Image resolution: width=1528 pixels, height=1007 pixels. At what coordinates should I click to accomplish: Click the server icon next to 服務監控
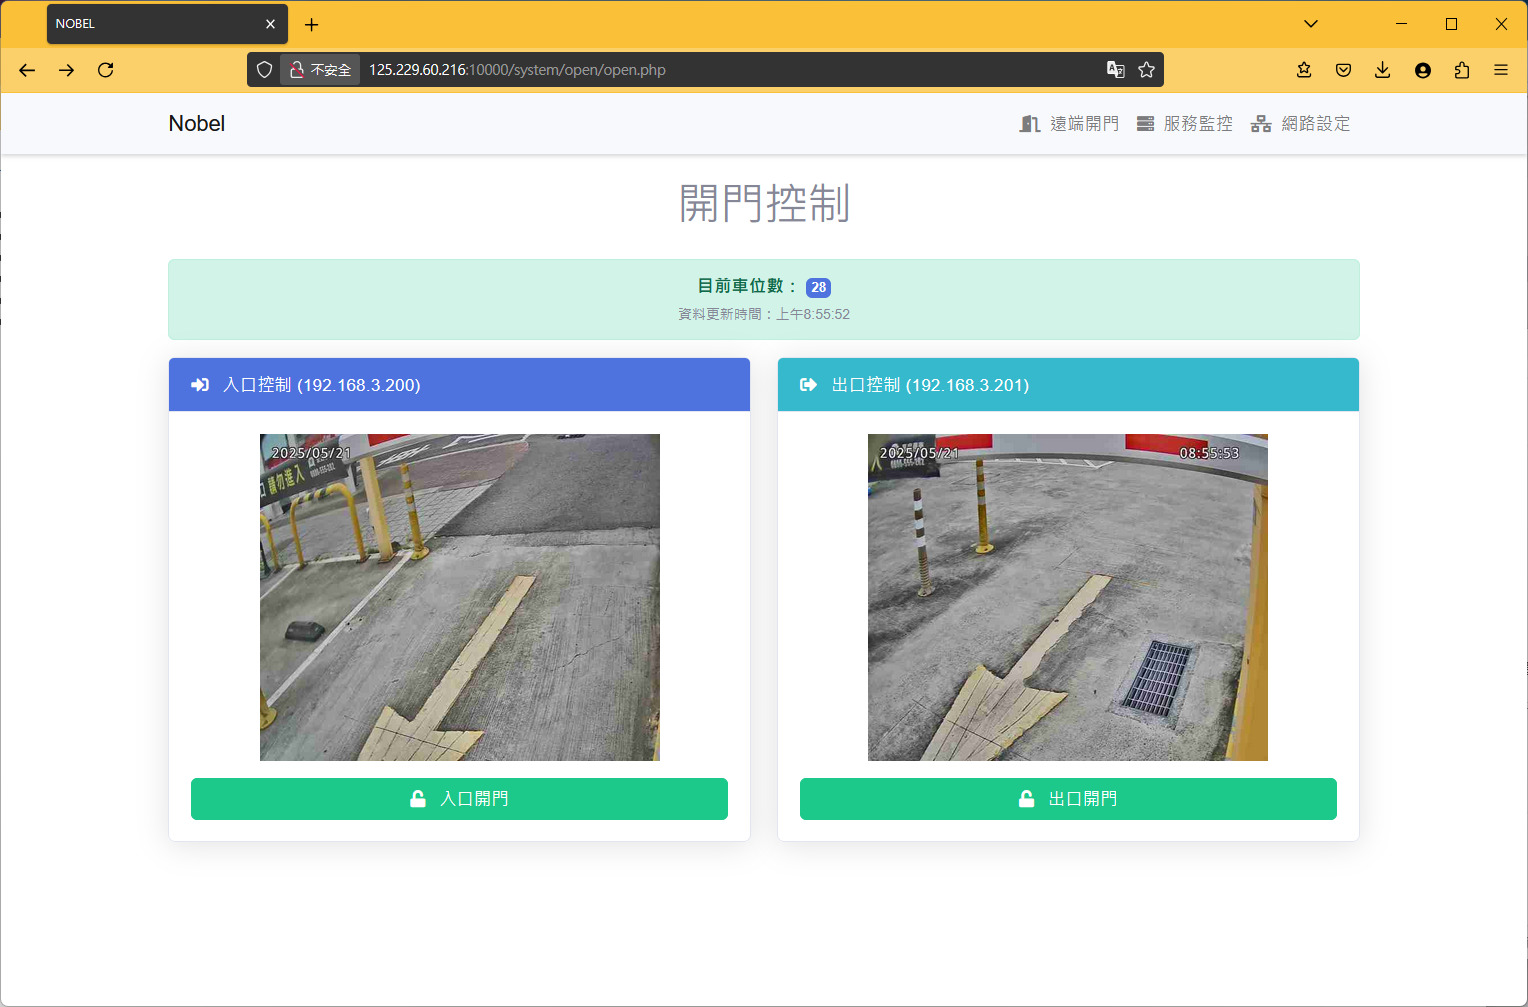tap(1145, 124)
